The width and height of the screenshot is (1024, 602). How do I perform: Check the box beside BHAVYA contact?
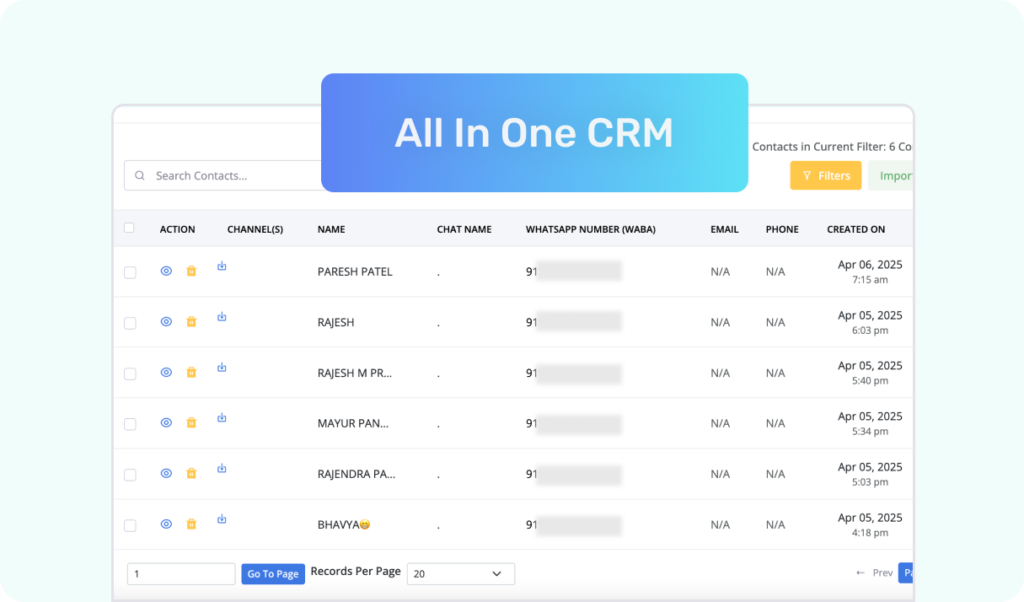click(x=130, y=525)
